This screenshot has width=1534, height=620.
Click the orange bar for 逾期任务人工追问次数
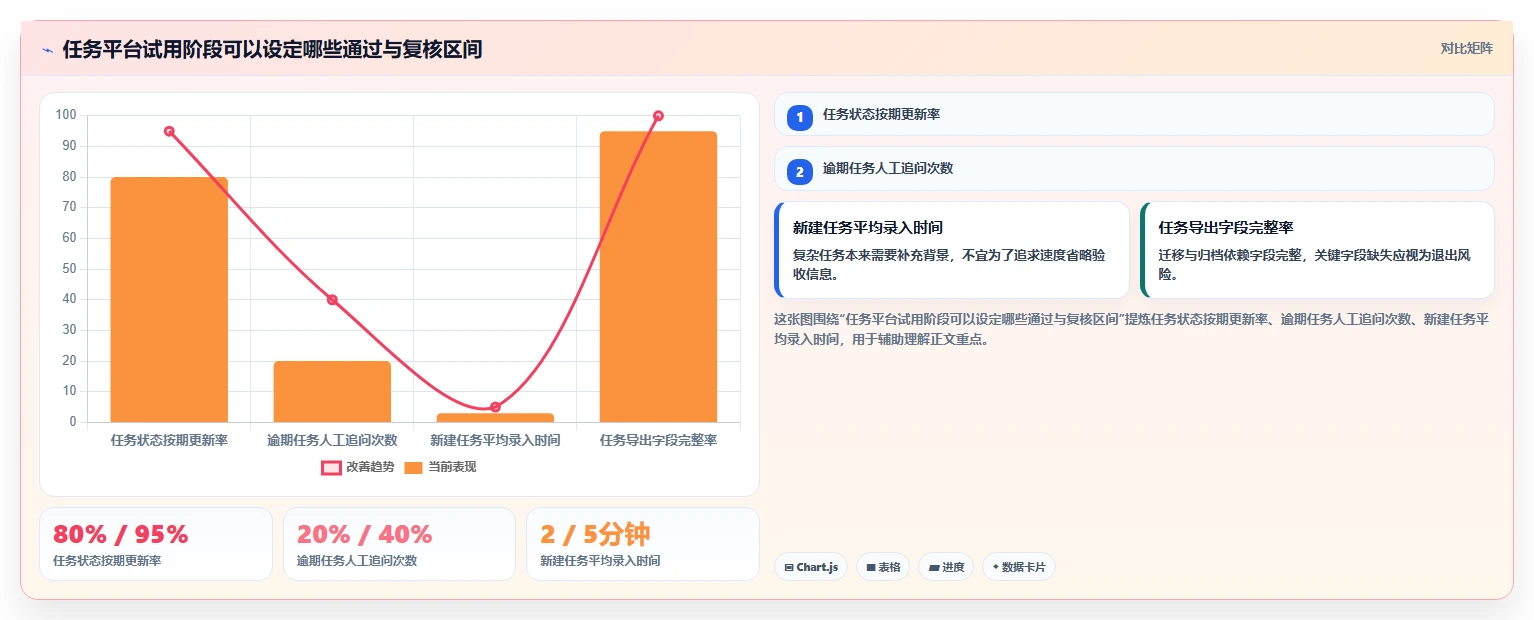coord(332,392)
